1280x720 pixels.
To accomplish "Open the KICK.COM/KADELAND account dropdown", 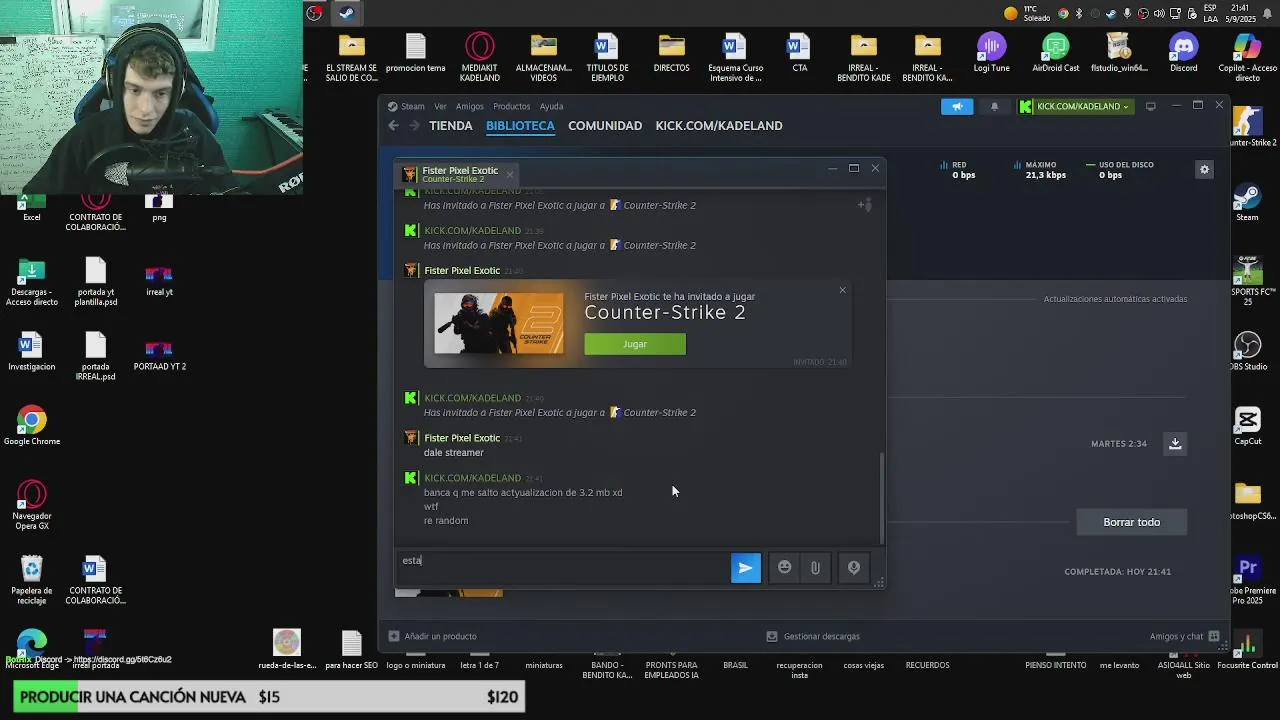I will point(1075,106).
